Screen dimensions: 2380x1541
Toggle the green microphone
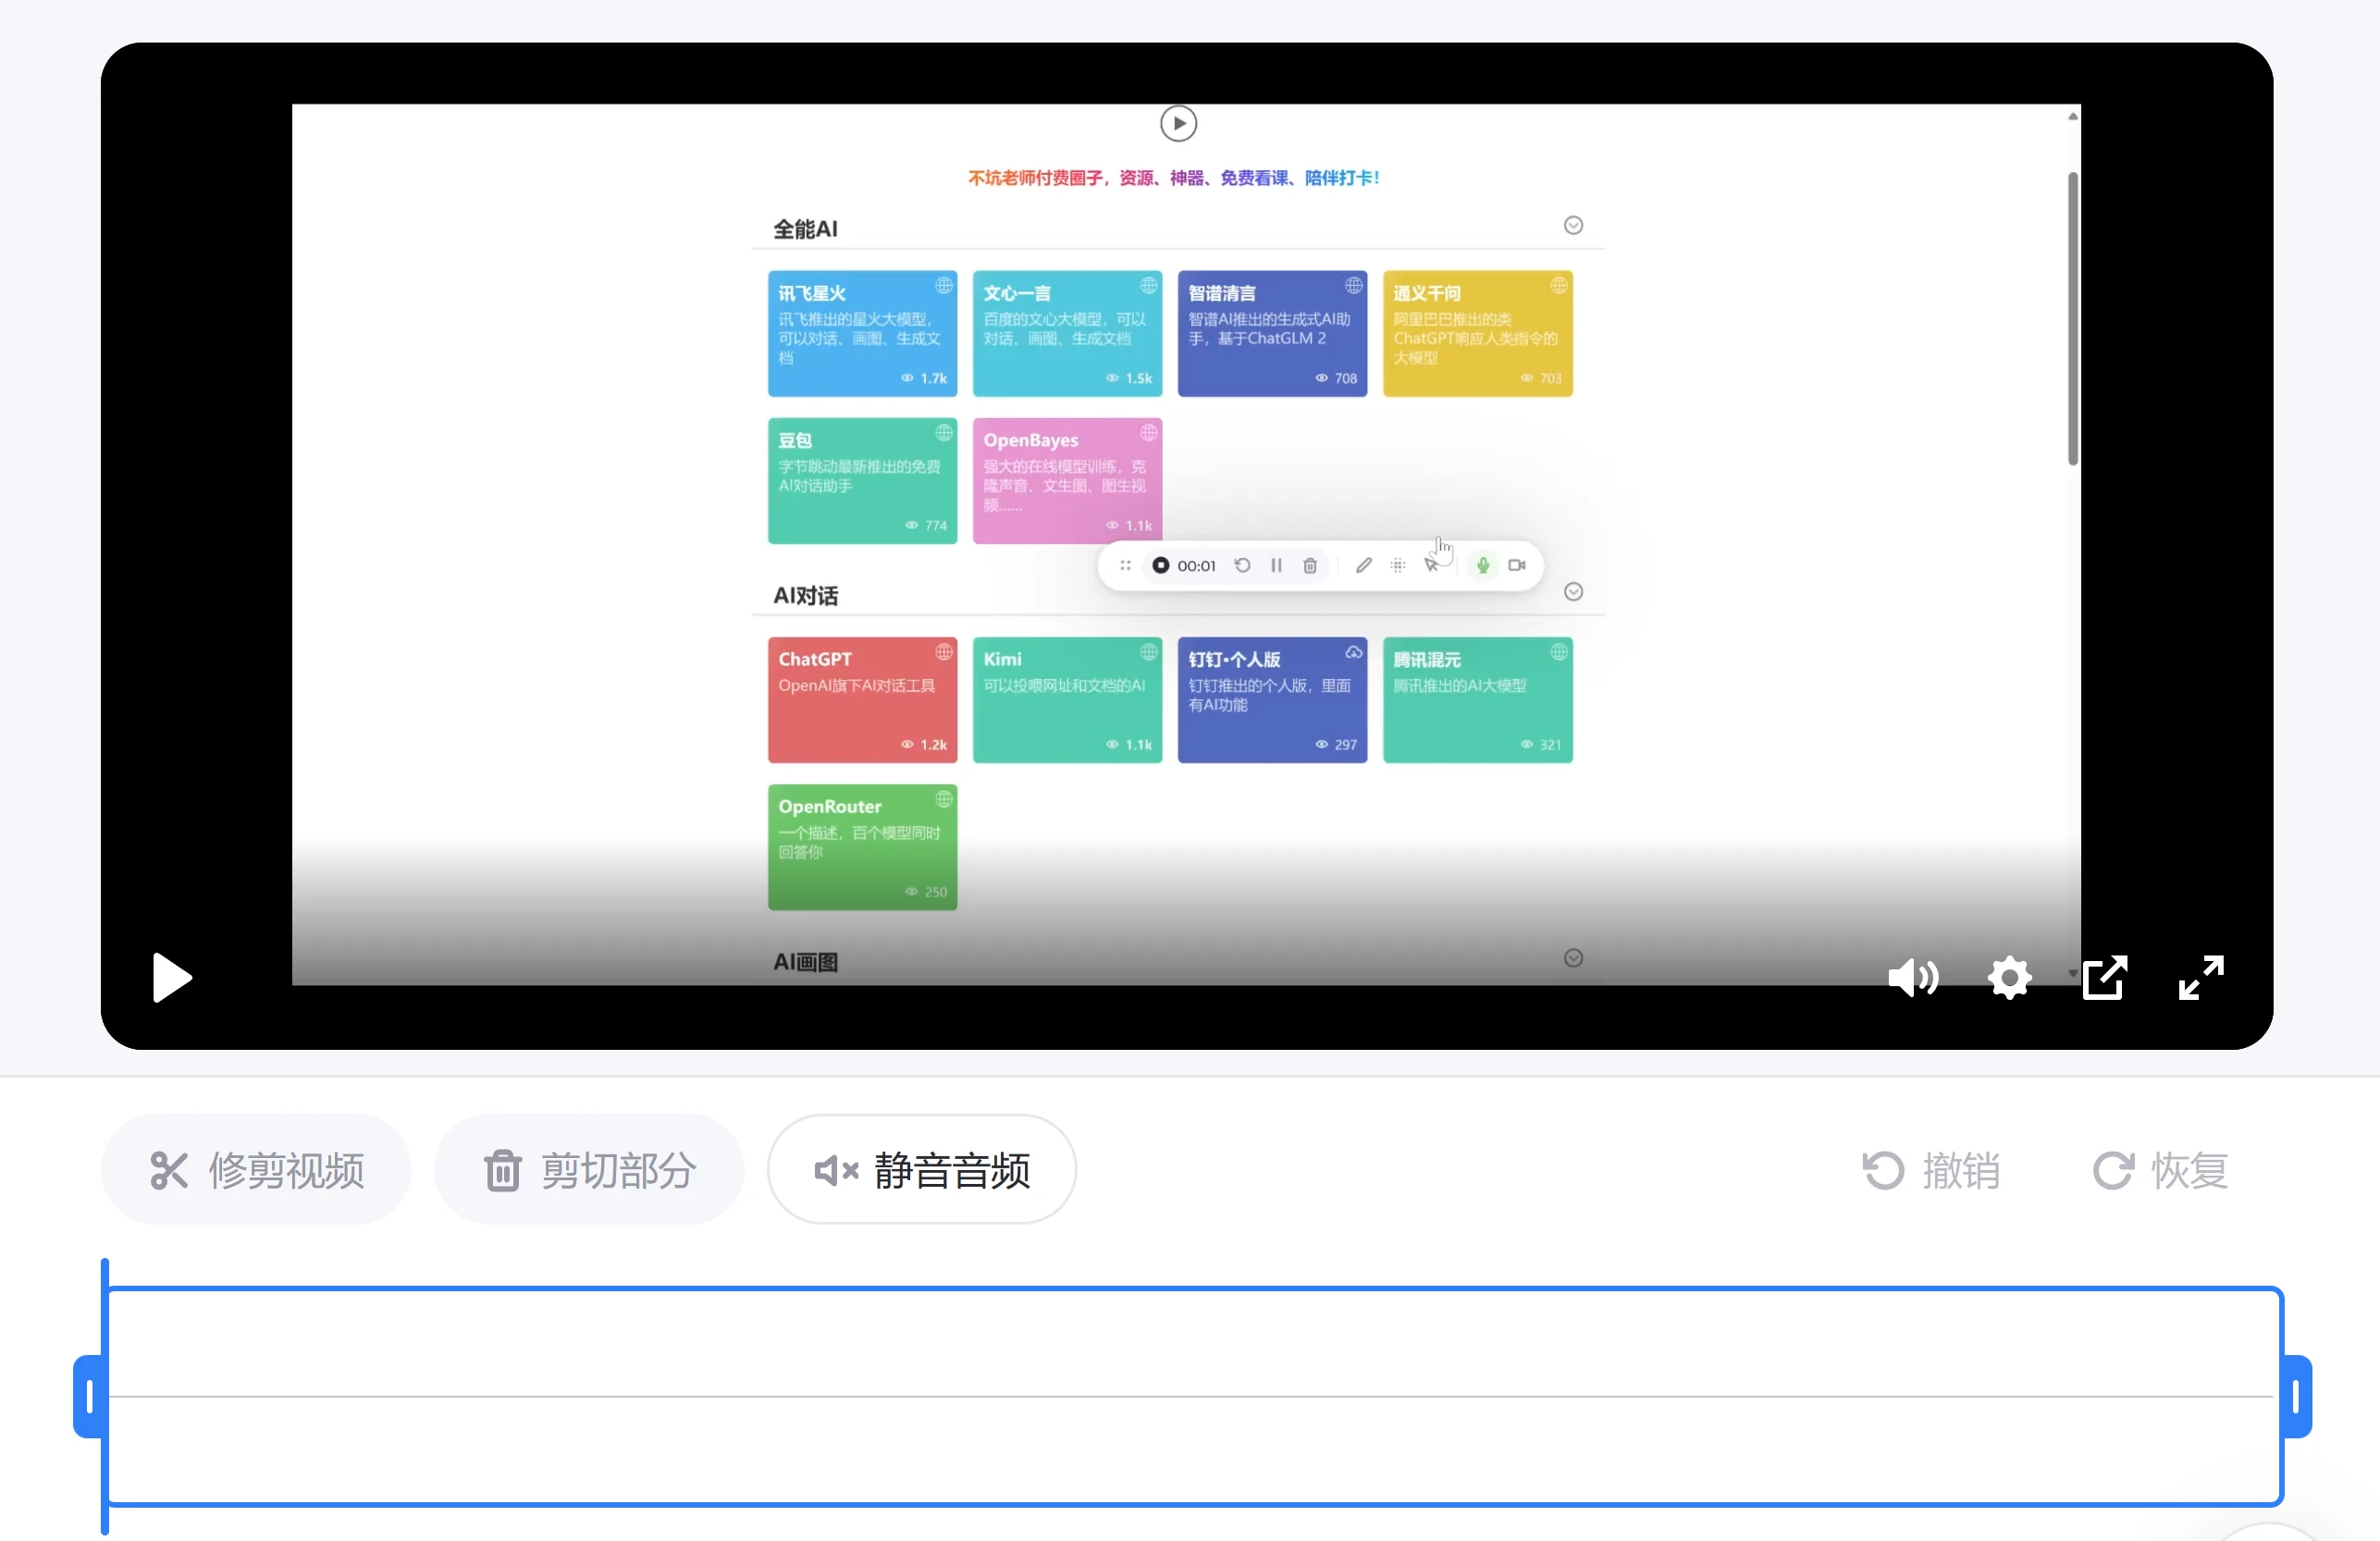tap(1483, 565)
